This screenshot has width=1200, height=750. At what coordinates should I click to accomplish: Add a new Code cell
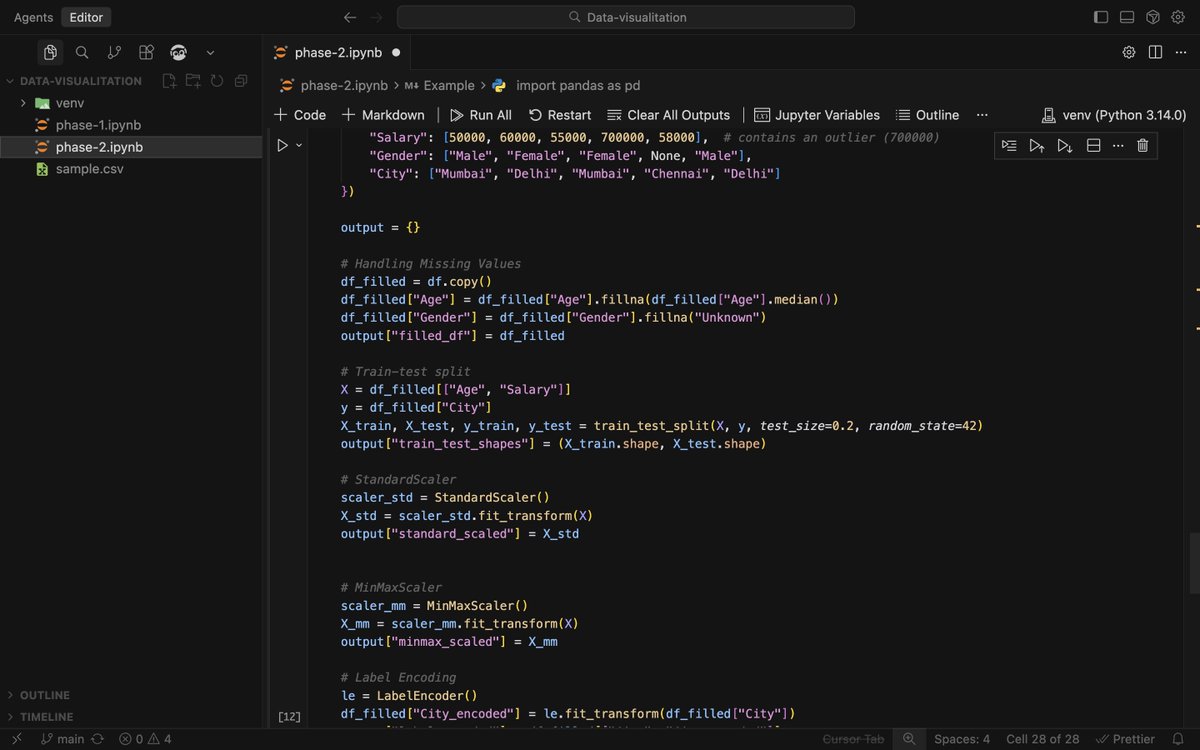click(300, 115)
